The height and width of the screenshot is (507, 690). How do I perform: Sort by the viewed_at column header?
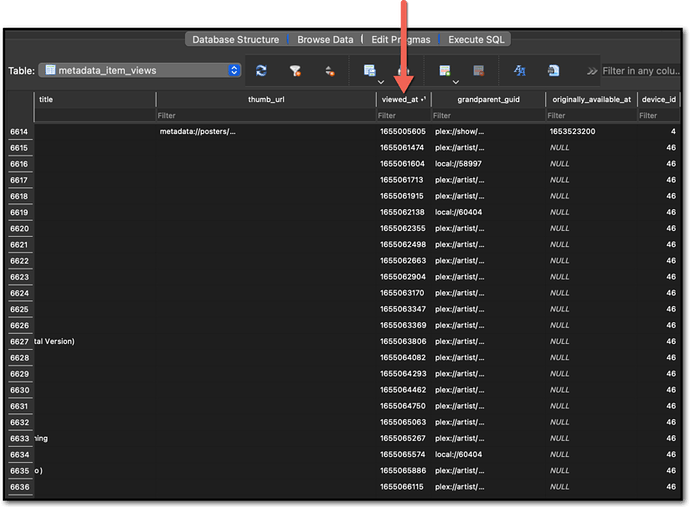point(404,99)
